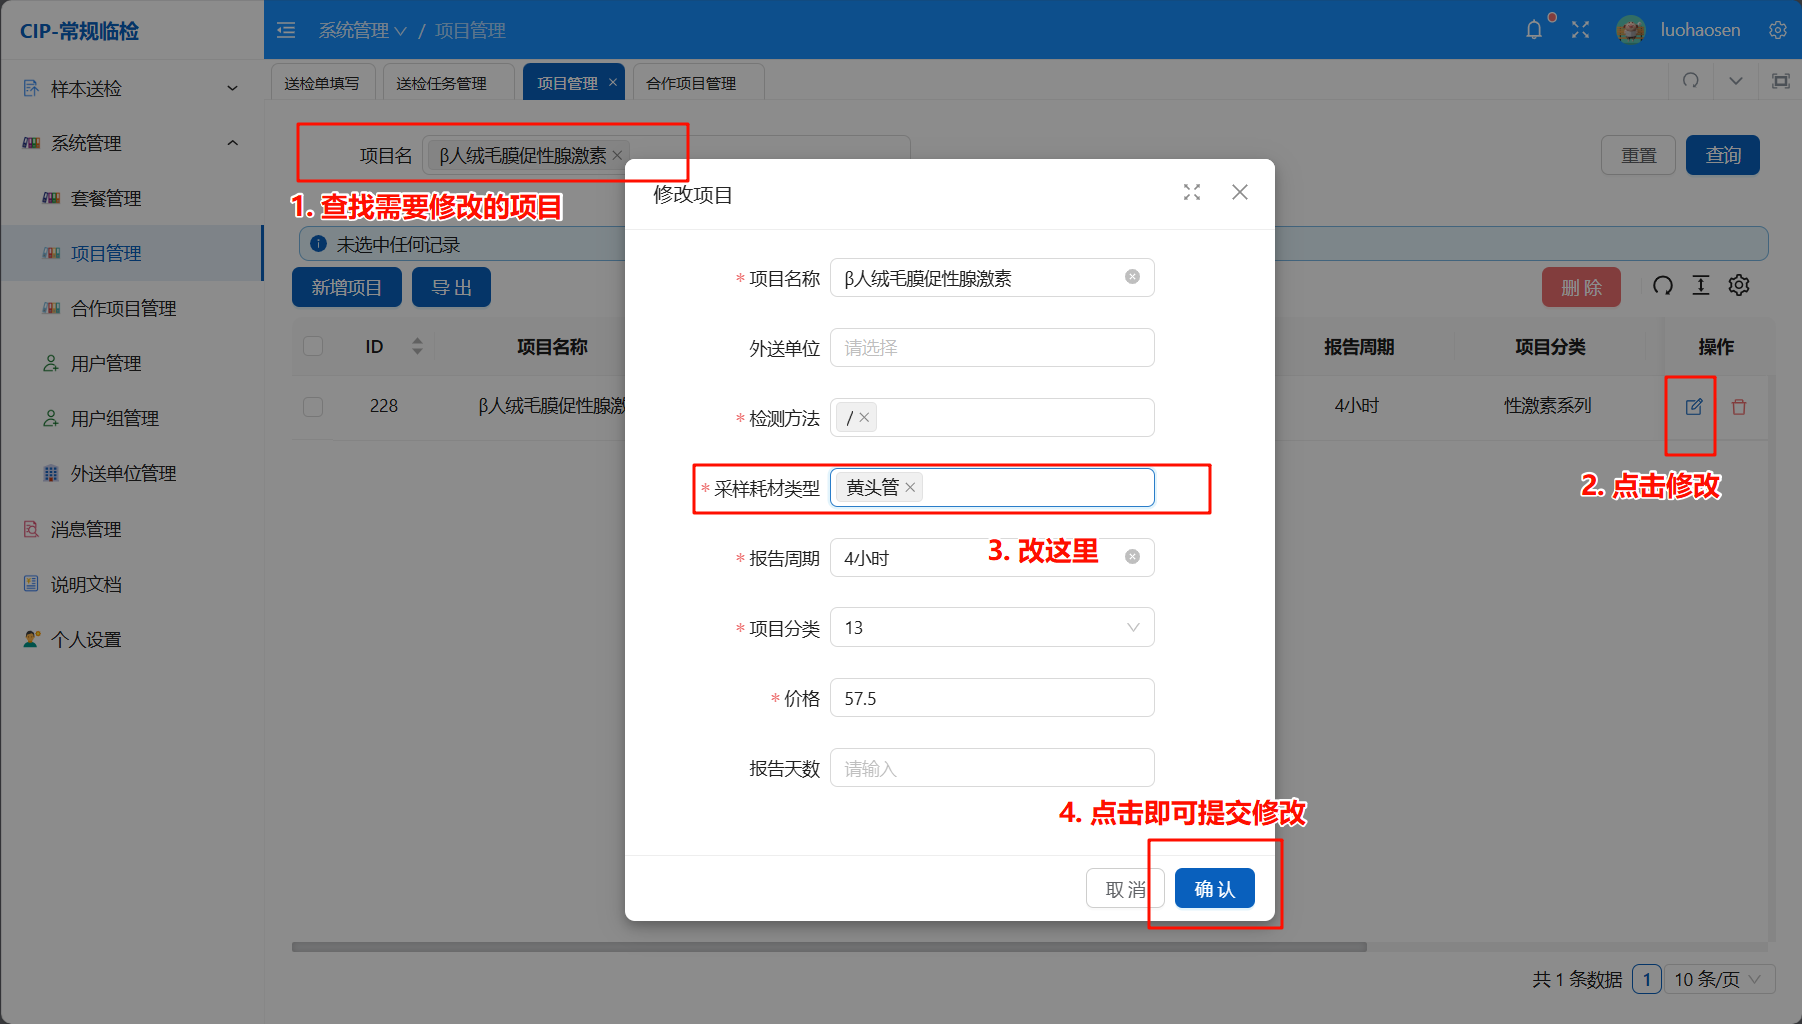This screenshot has height=1024, width=1802.
Task: Click the red delete icon for row 228
Action: (1739, 407)
